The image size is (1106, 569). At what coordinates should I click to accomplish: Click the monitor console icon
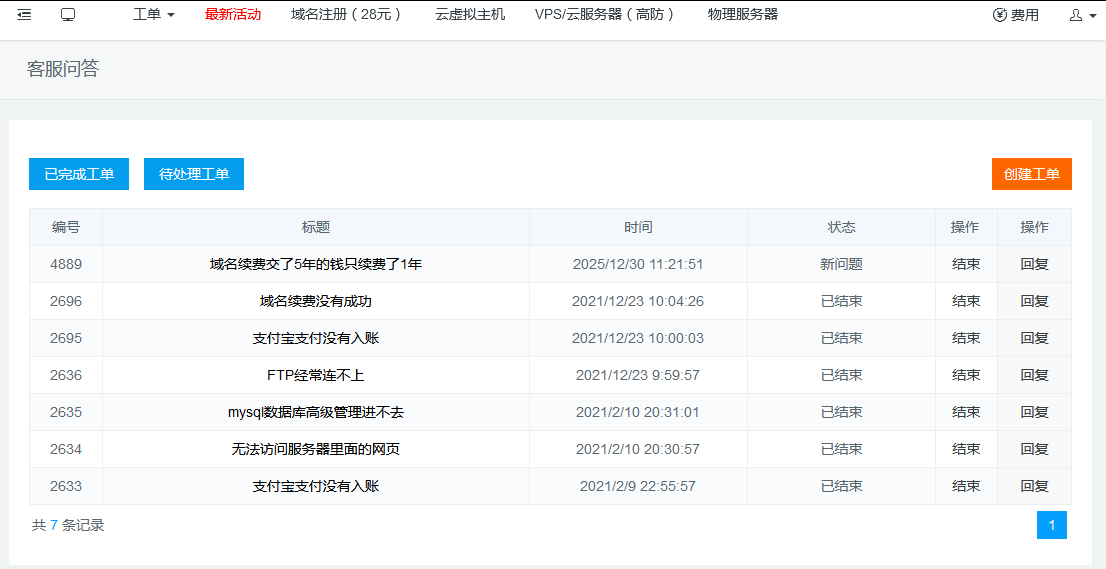tap(68, 15)
